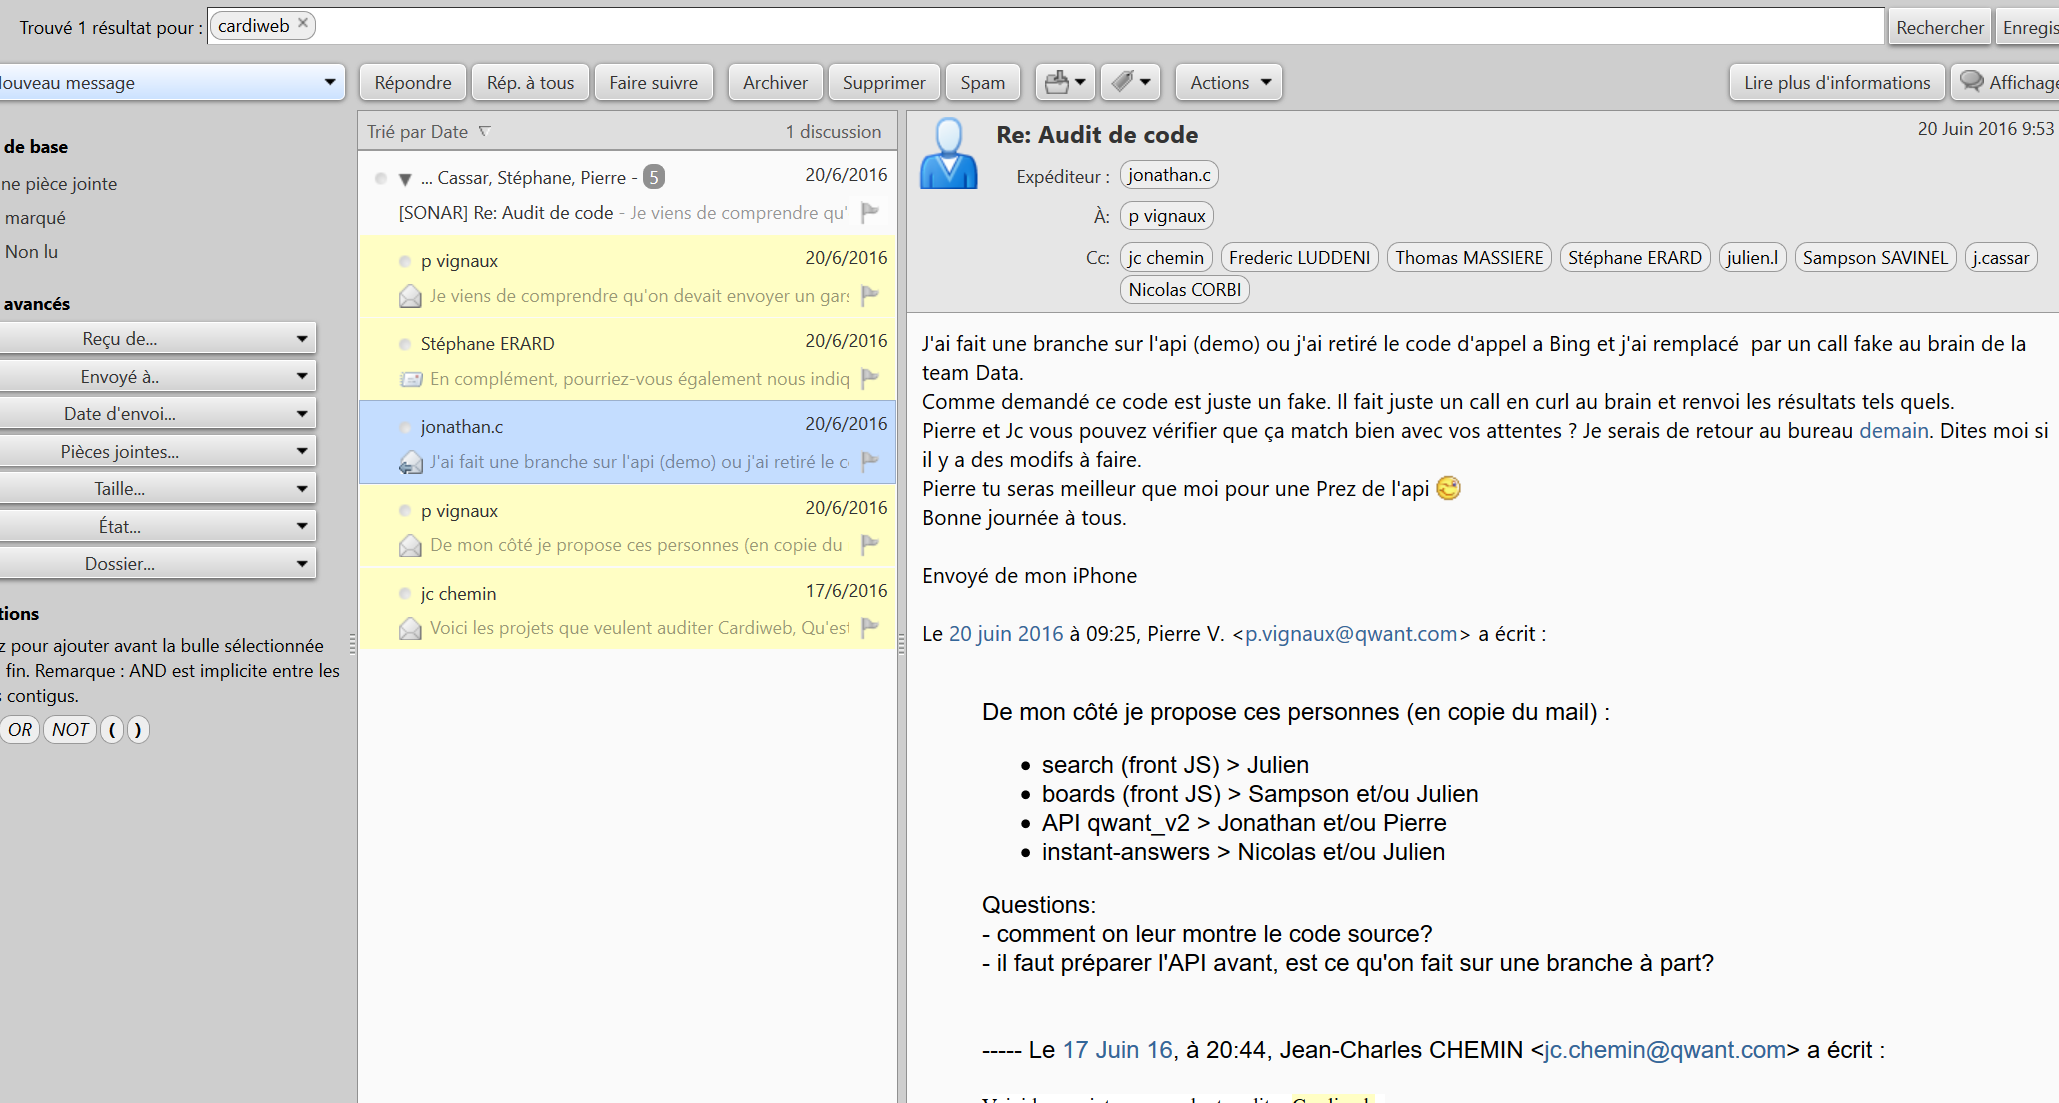Insert the NOT search operator

click(70, 729)
